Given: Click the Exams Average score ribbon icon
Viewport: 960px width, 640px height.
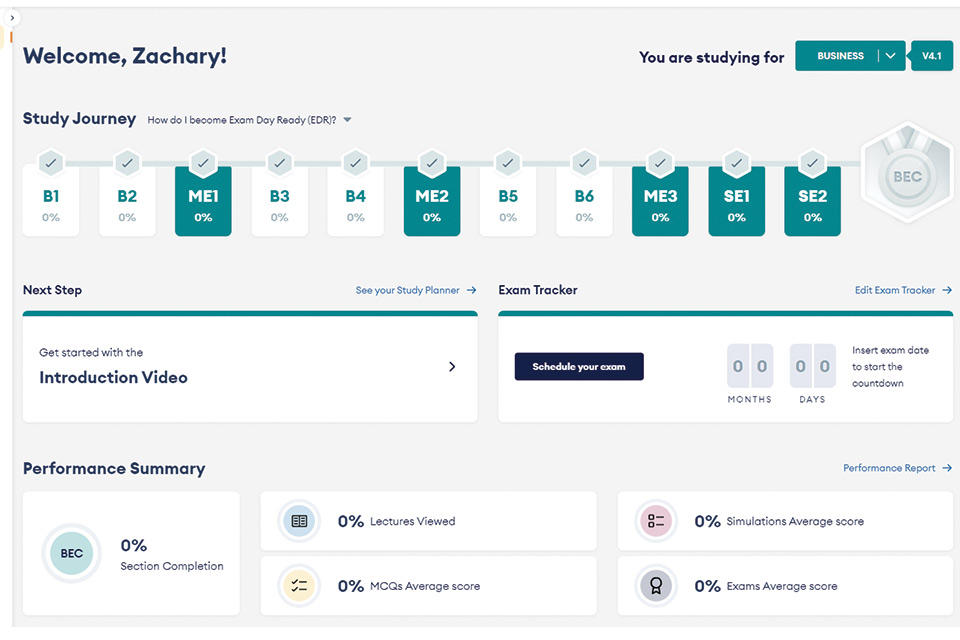Looking at the screenshot, I should click(656, 586).
